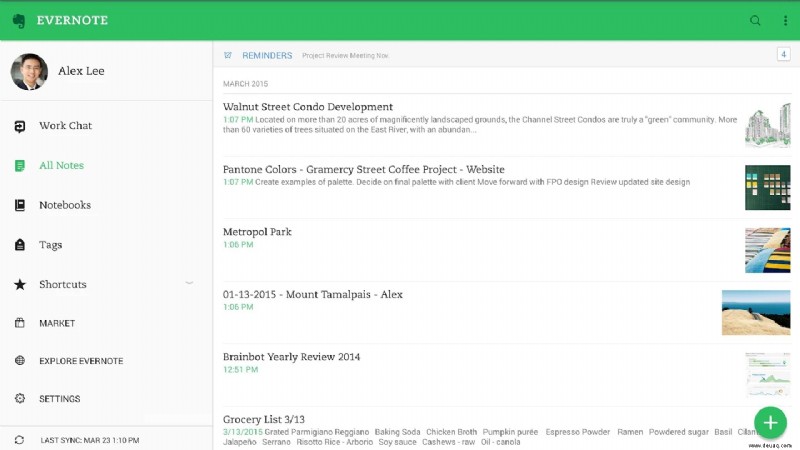Open the Grocery List 3/13 note
The width and height of the screenshot is (800, 450).
pos(506,429)
